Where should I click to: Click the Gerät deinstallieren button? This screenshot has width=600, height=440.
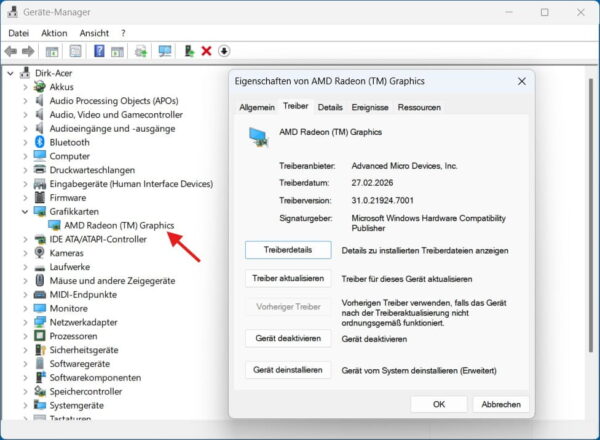click(288, 370)
